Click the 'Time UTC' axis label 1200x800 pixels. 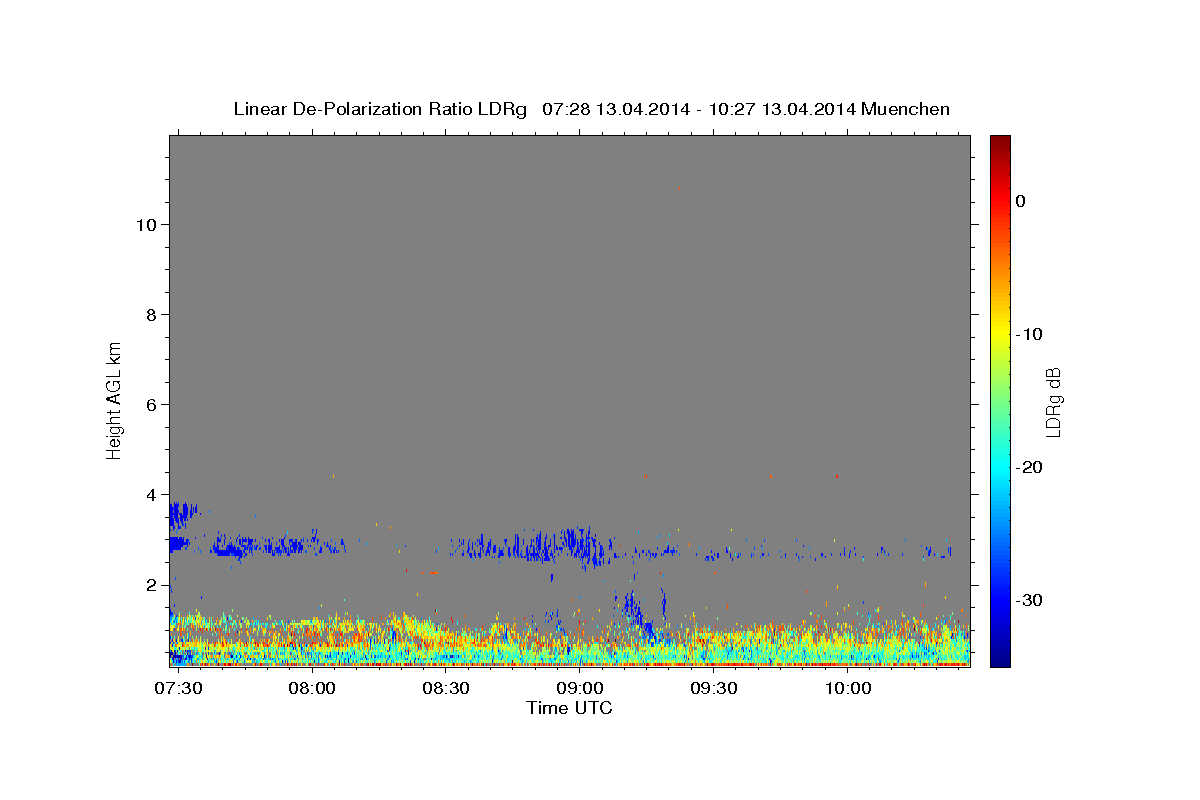click(569, 708)
